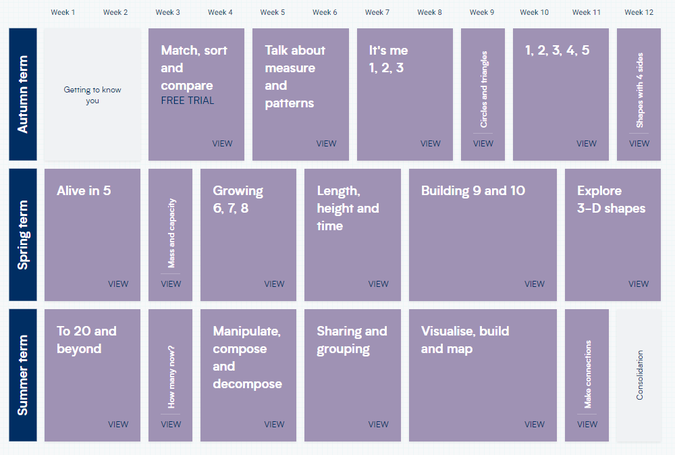
Task: Open the It's me 1, 2, 3 block
Action: (x=405, y=94)
